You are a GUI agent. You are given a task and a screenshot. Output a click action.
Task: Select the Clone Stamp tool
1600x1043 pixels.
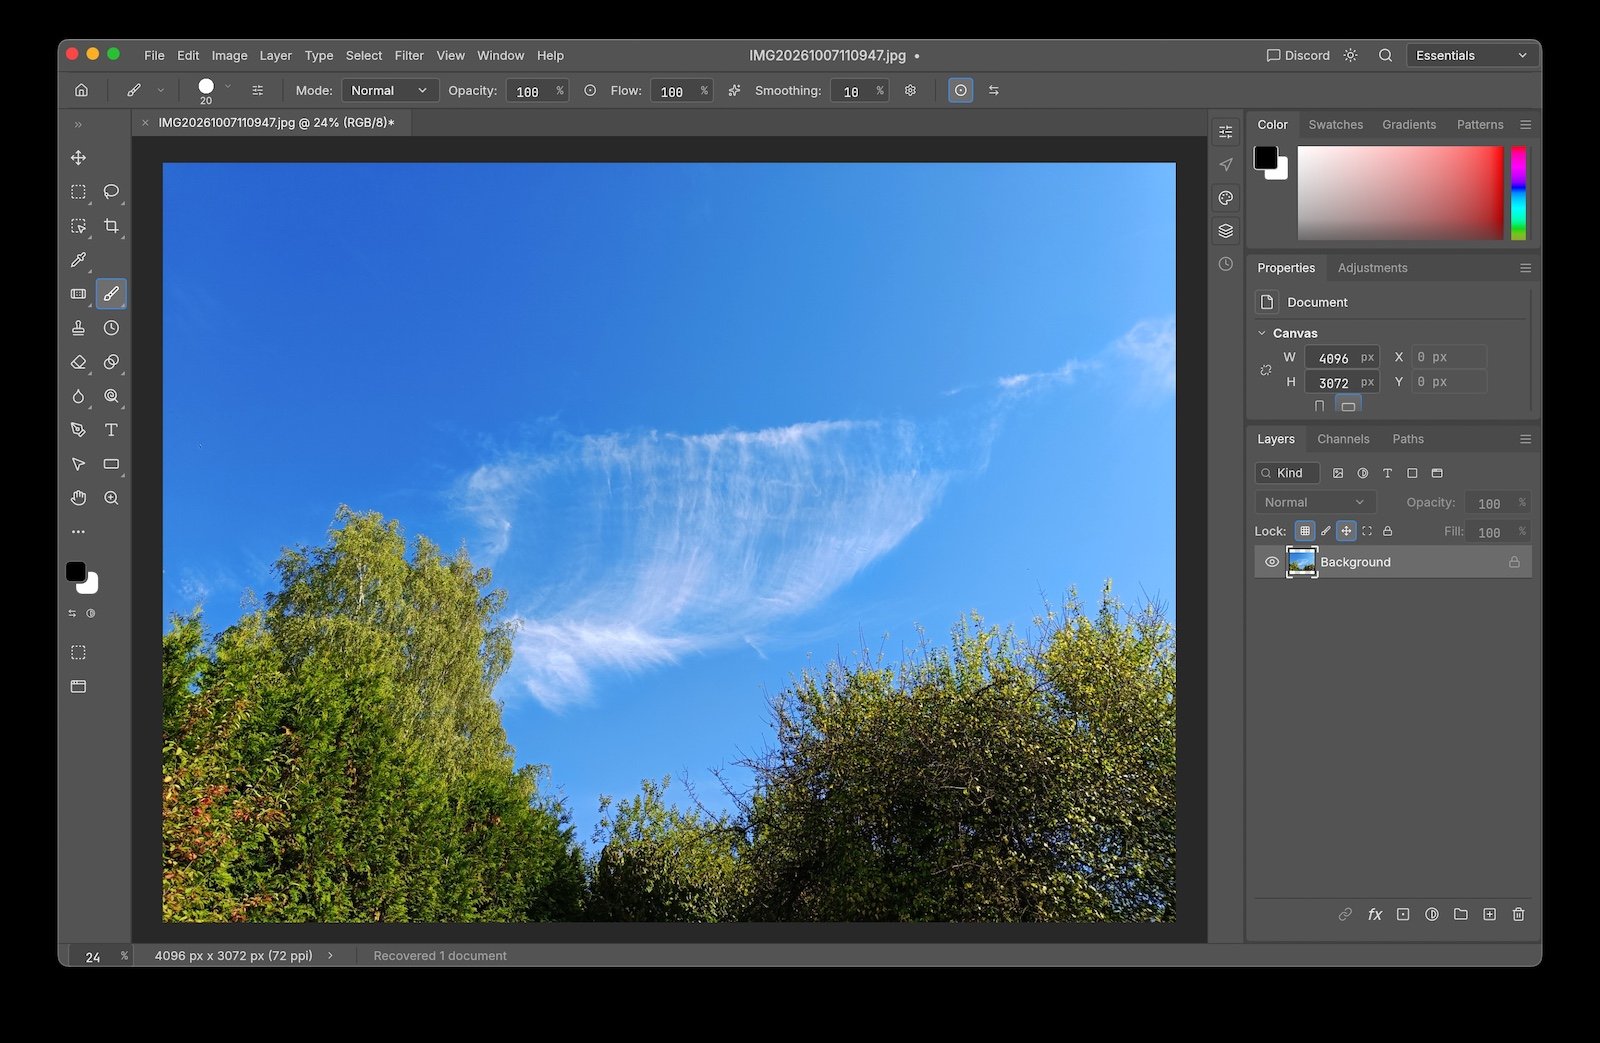(x=78, y=328)
